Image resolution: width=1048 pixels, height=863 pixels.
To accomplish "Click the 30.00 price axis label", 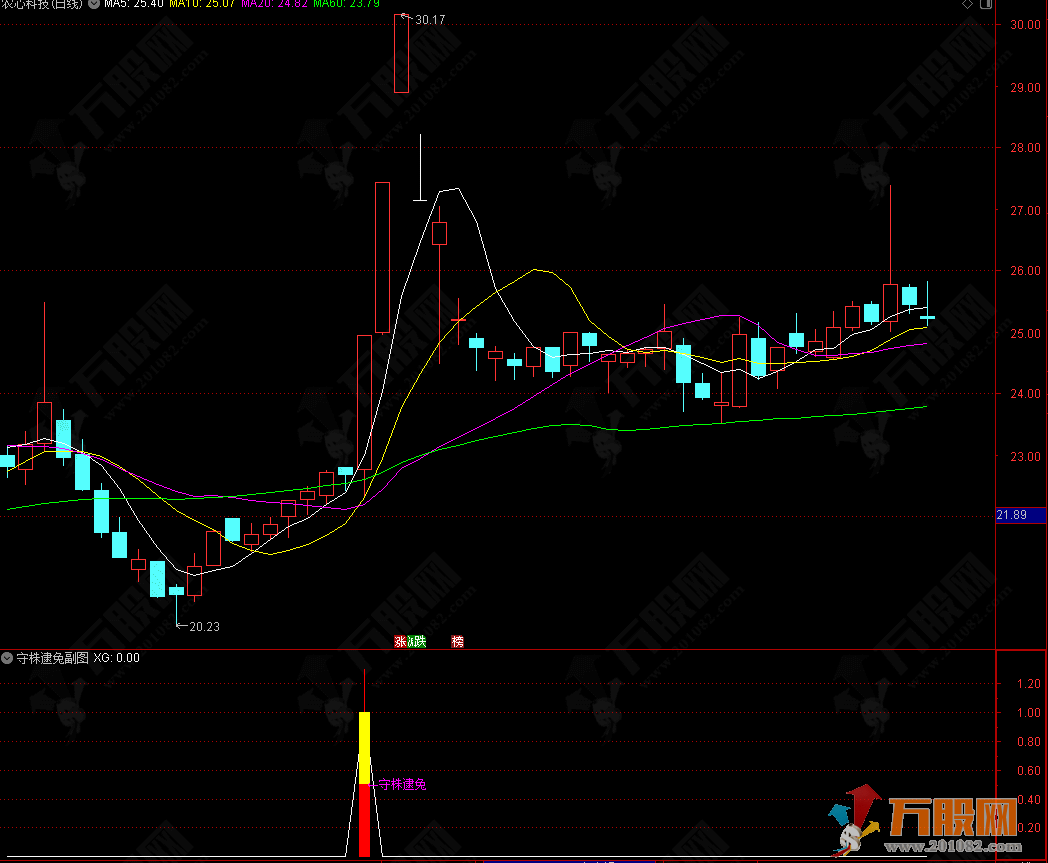I will (1025, 25).
